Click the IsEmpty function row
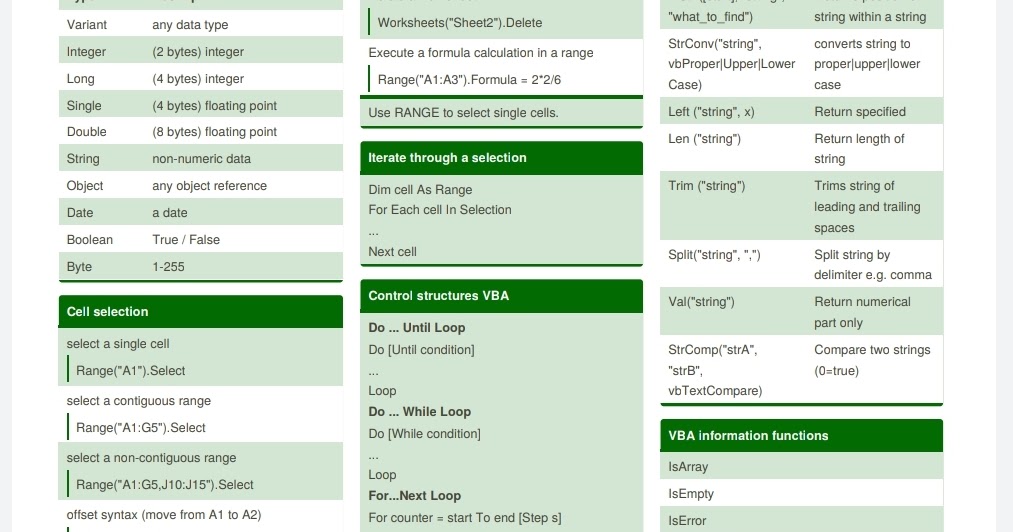Viewport: 1013px width, 532px height. click(x=801, y=494)
